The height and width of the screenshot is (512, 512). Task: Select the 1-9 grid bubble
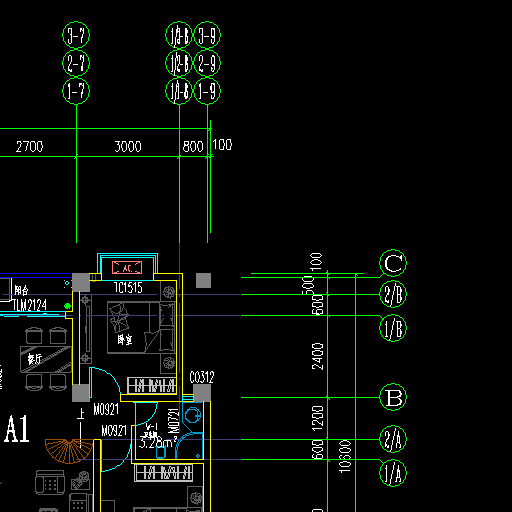tap(207, 91)
